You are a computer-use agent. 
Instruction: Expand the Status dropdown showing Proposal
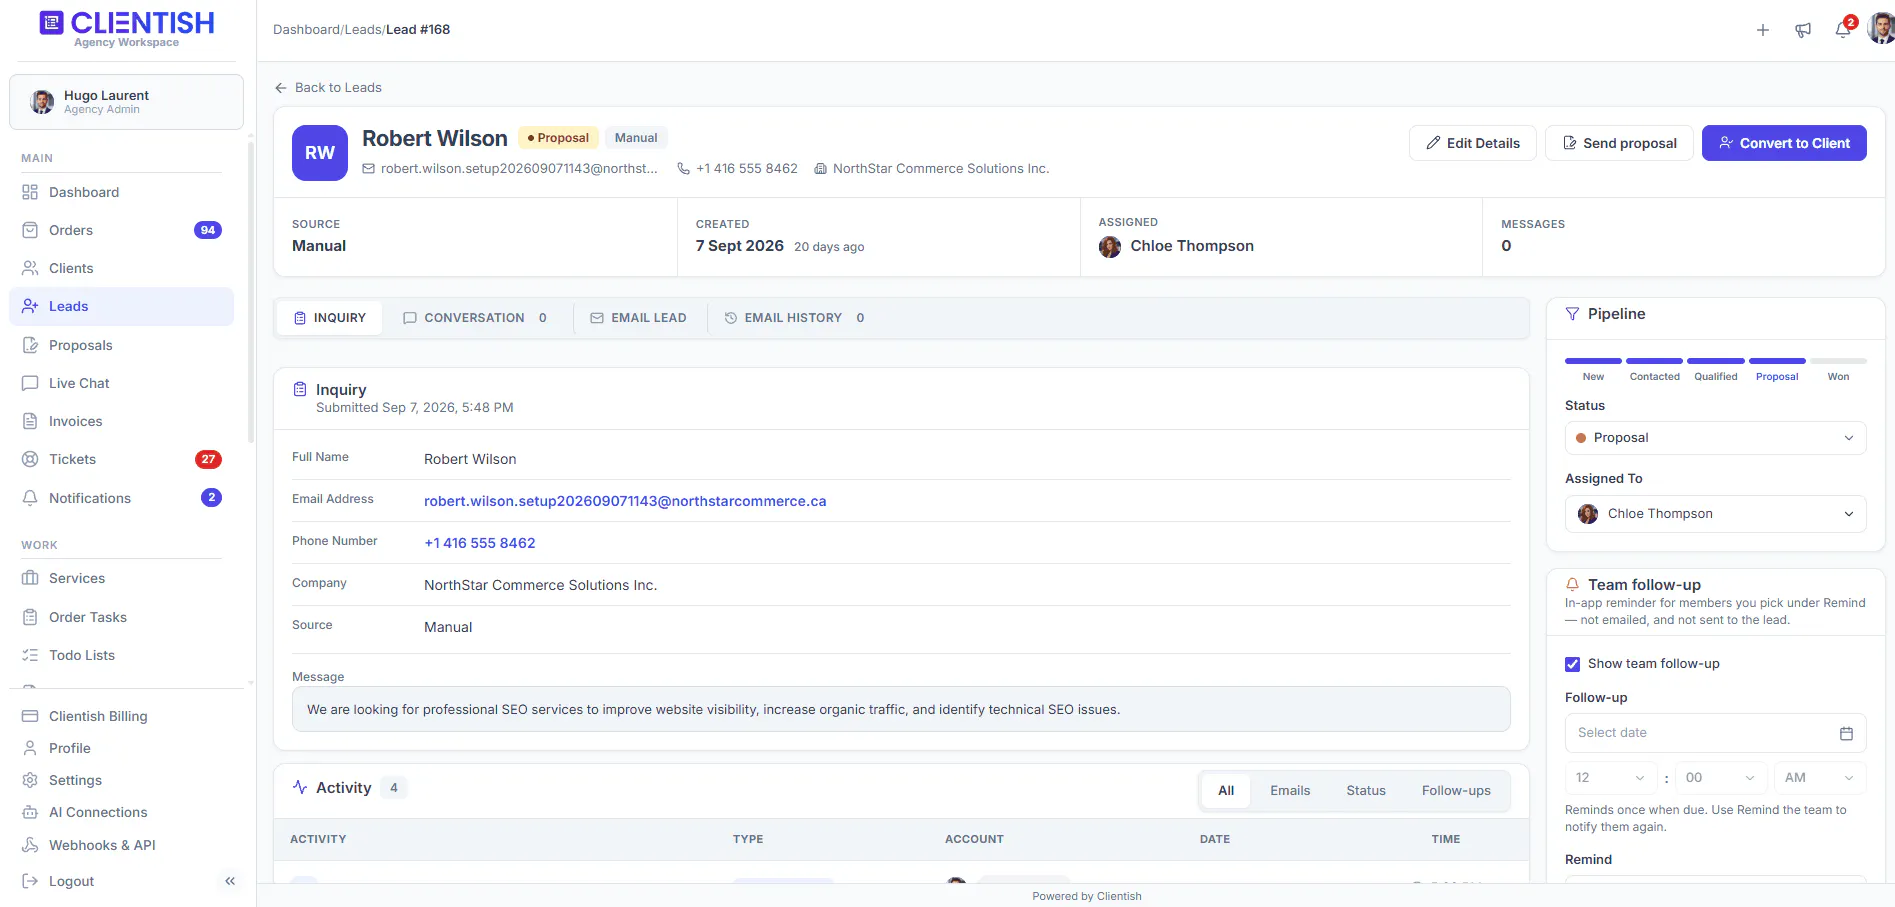1715,438
